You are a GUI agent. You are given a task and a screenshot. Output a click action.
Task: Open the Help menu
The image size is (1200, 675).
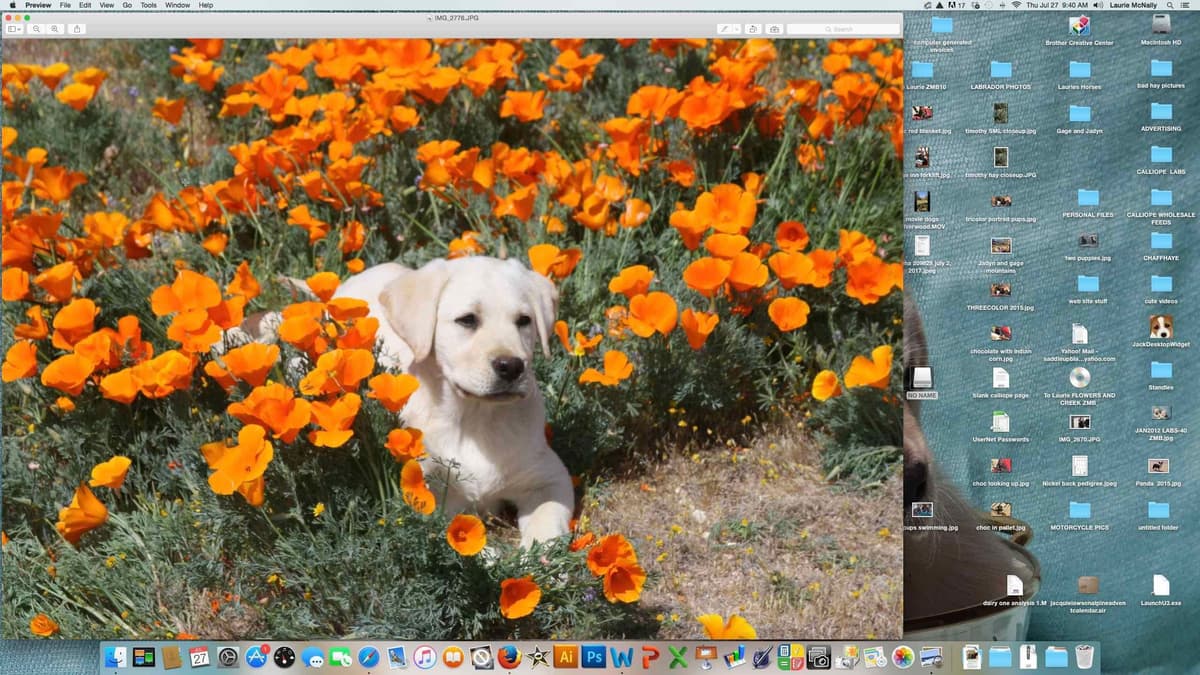click(206, 5)
